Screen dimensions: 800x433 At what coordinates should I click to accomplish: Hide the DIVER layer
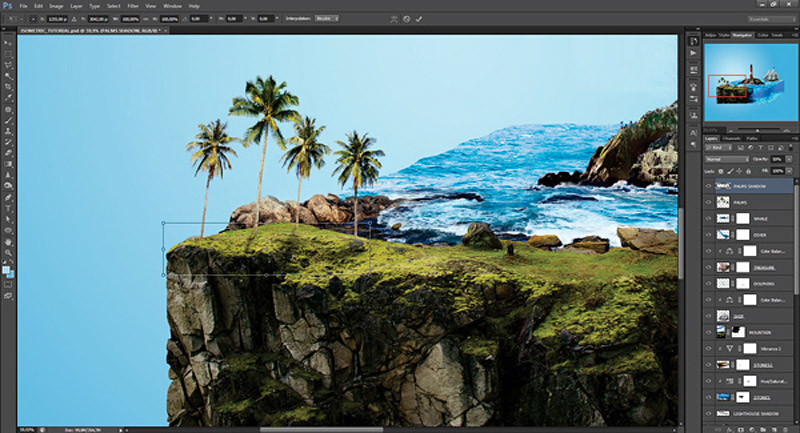click(708, 235)
